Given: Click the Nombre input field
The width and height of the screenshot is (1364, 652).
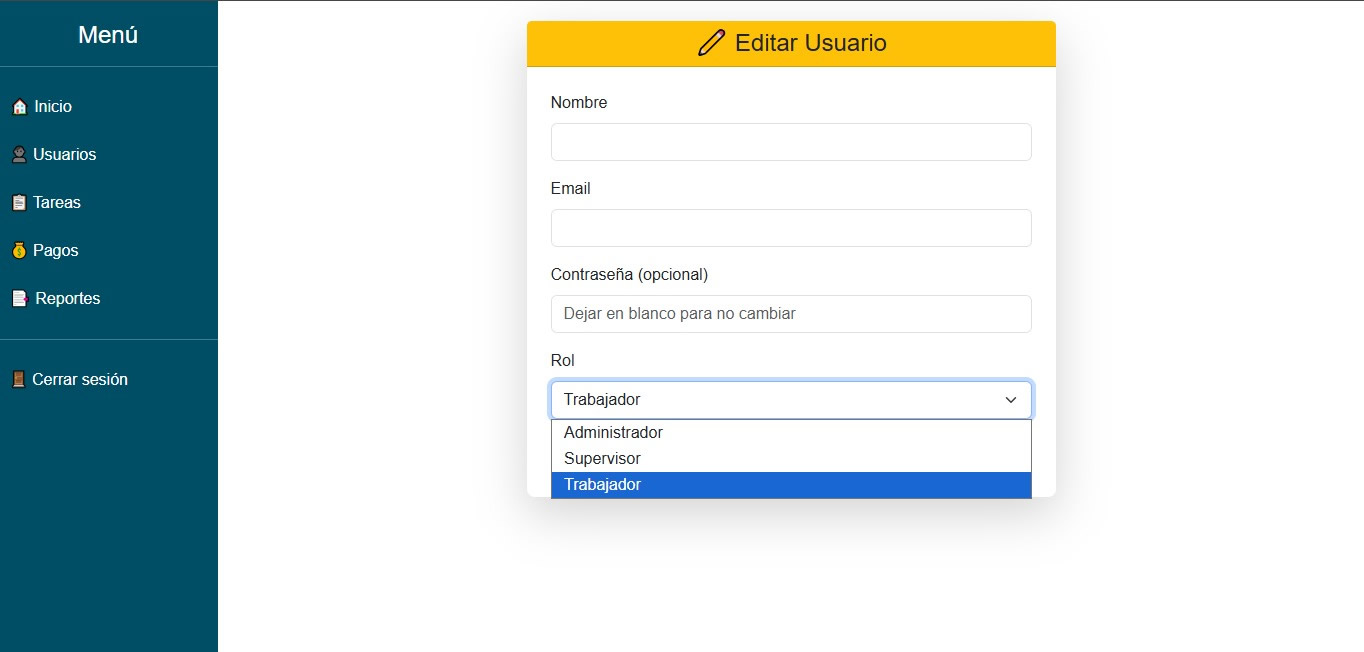Looking at the screenshot, I should tap(790, 142).
